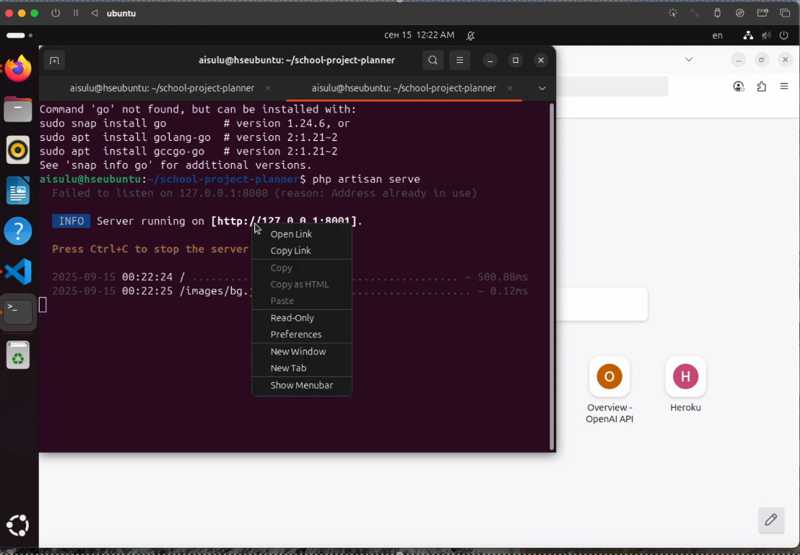Switch to the first terminal tab
The height and width of the screenshot is (555, 800).
[x=160, y=88]
